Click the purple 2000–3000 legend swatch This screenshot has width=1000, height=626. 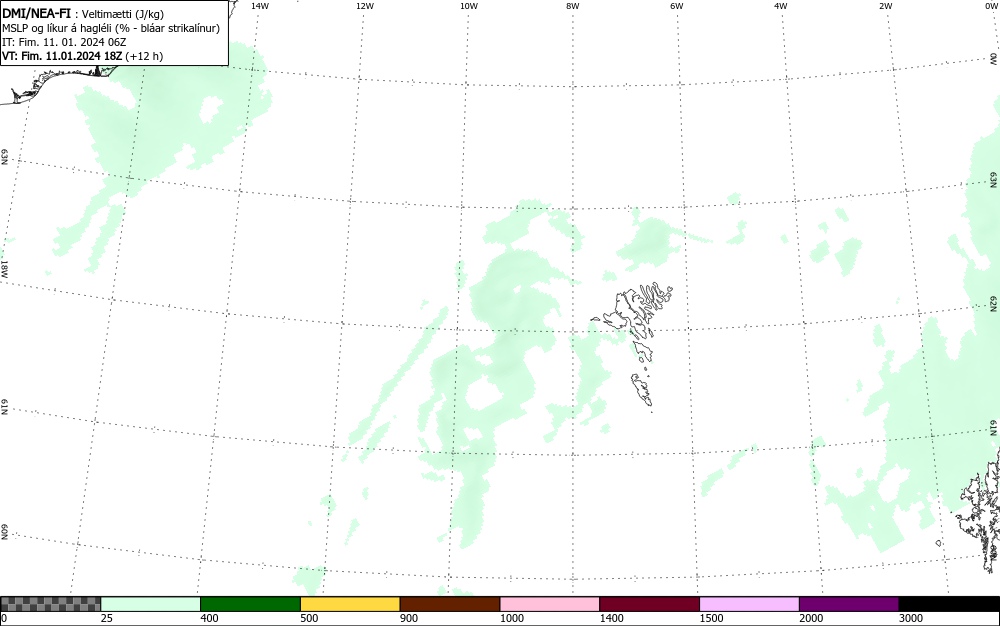(x=849, y=604)
